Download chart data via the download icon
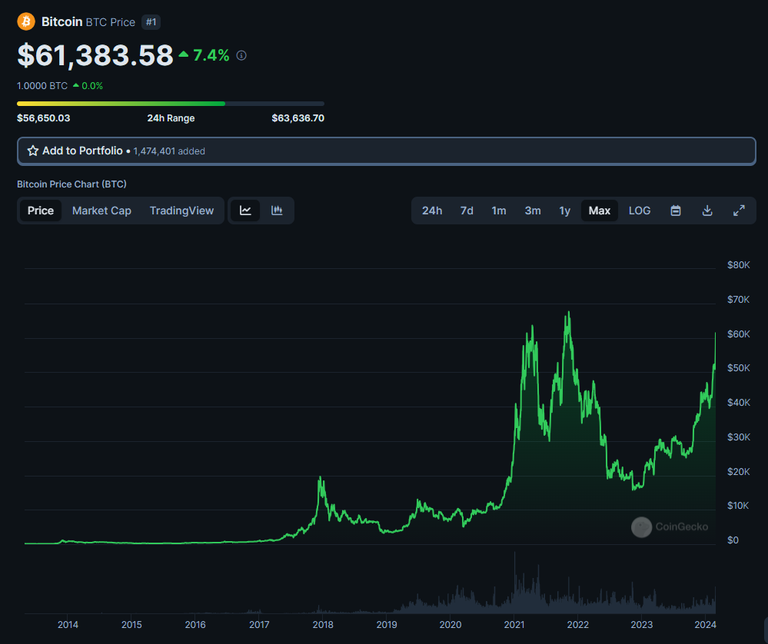768x644 pixels. (x=707, y=211)
